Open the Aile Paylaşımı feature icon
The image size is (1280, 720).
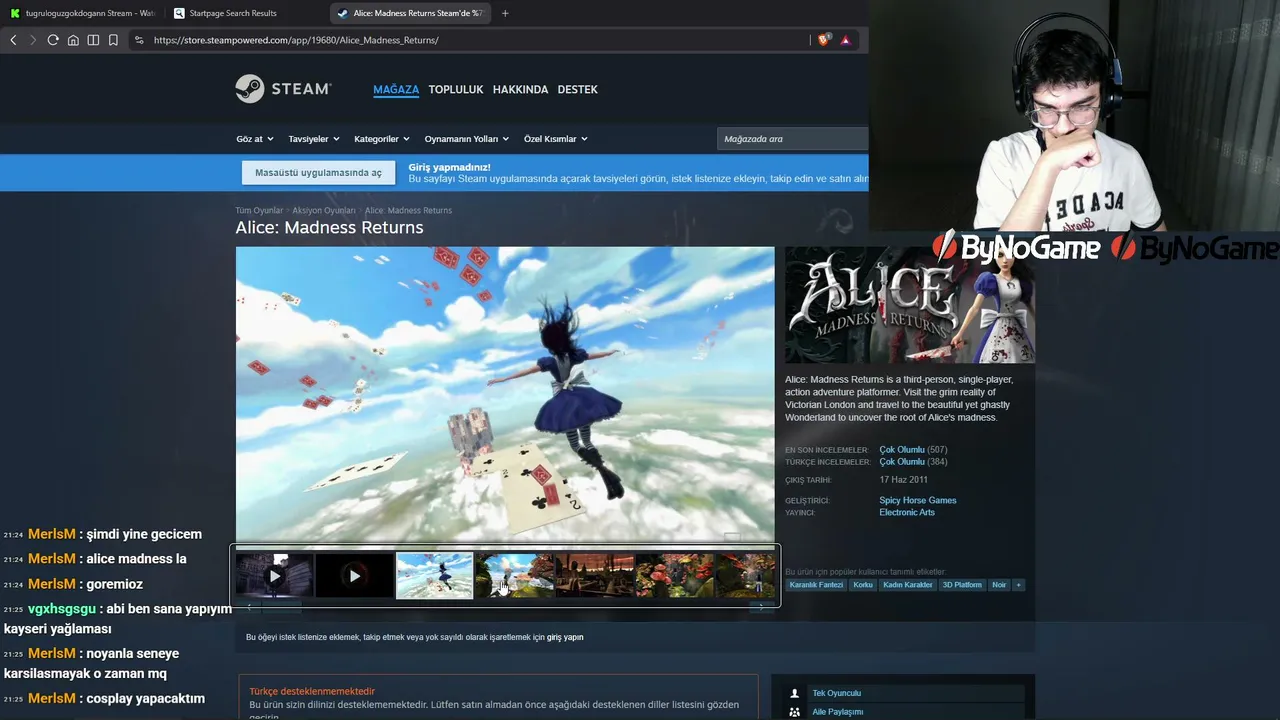pos(795,712)
